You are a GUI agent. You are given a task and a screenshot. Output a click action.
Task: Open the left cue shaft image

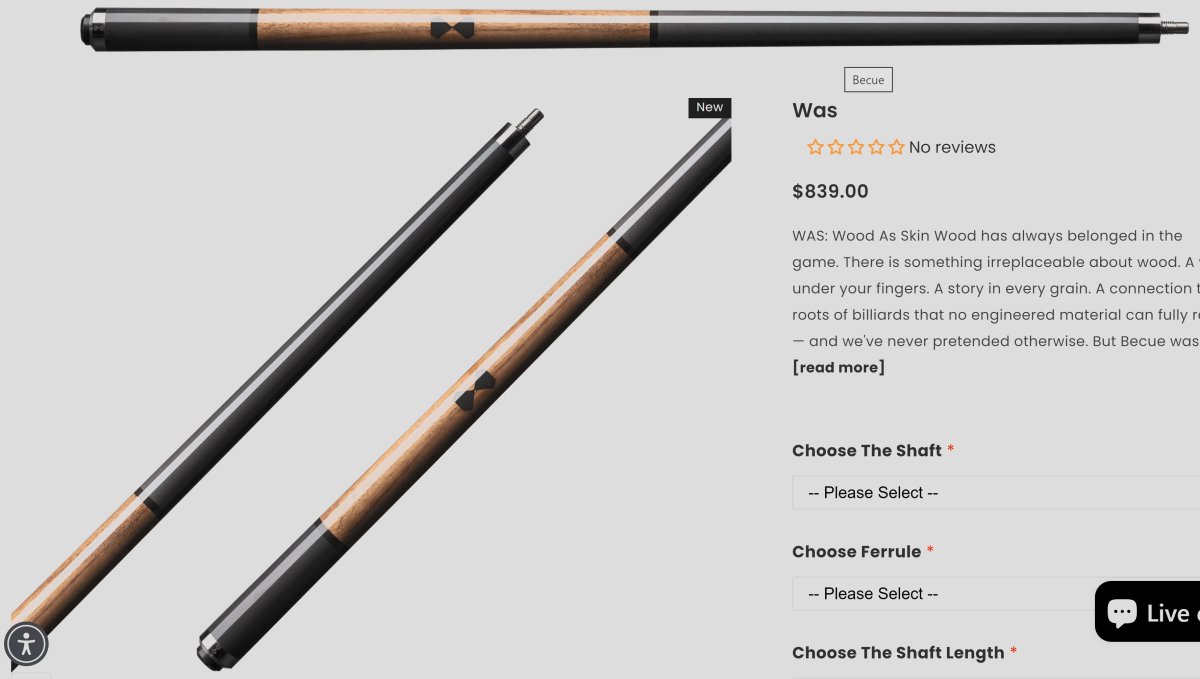pyautogui.click(x=277, y=370)
